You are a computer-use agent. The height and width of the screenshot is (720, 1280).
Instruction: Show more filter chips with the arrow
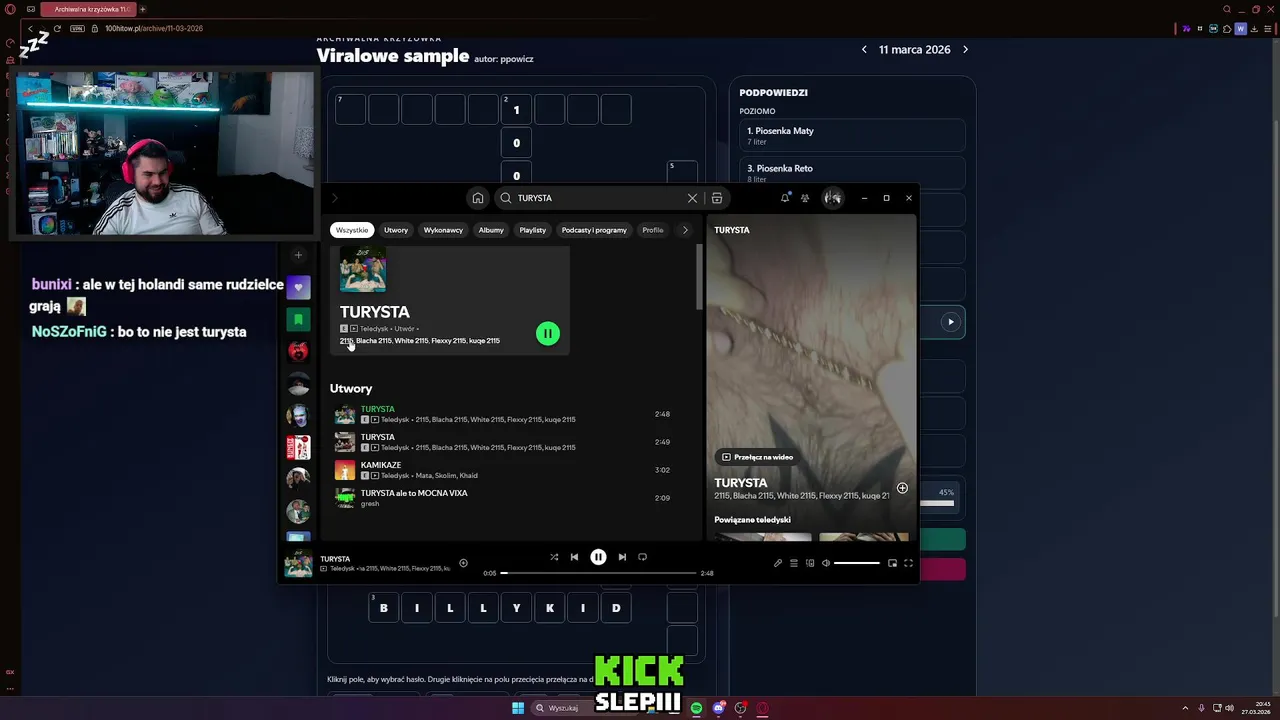tap(685, 230)
